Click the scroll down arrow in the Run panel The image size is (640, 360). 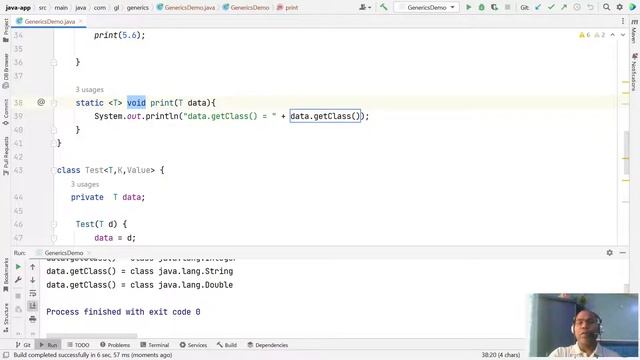(x=33, y=280)
